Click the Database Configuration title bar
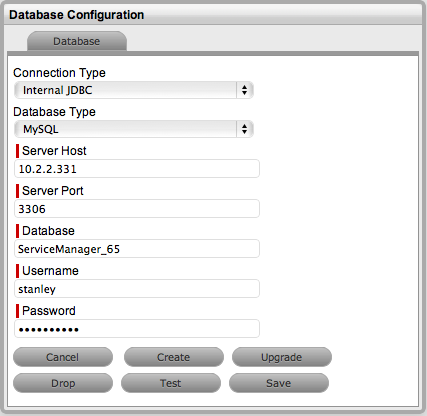427x416 pixels. coord(213,15)
